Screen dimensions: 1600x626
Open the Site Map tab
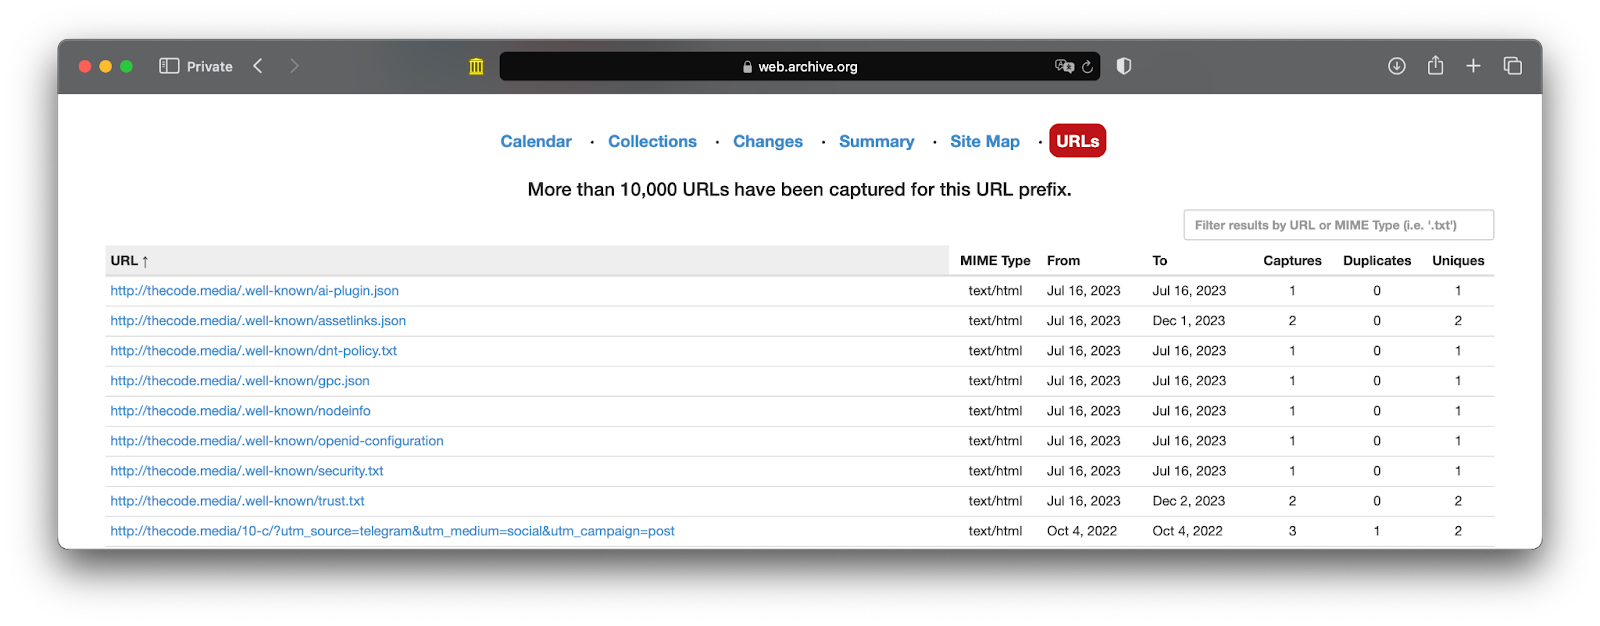984,142
